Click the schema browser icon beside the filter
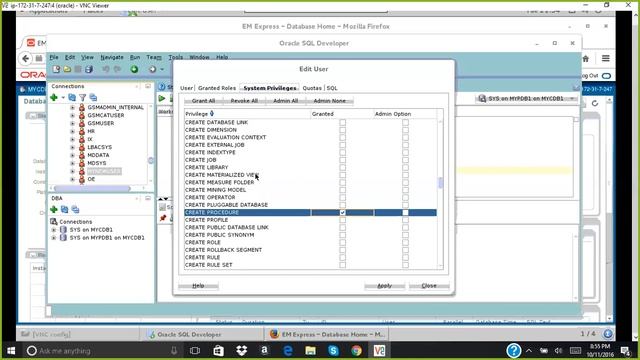This screenshot has width=640, height=360. point(93,98)
